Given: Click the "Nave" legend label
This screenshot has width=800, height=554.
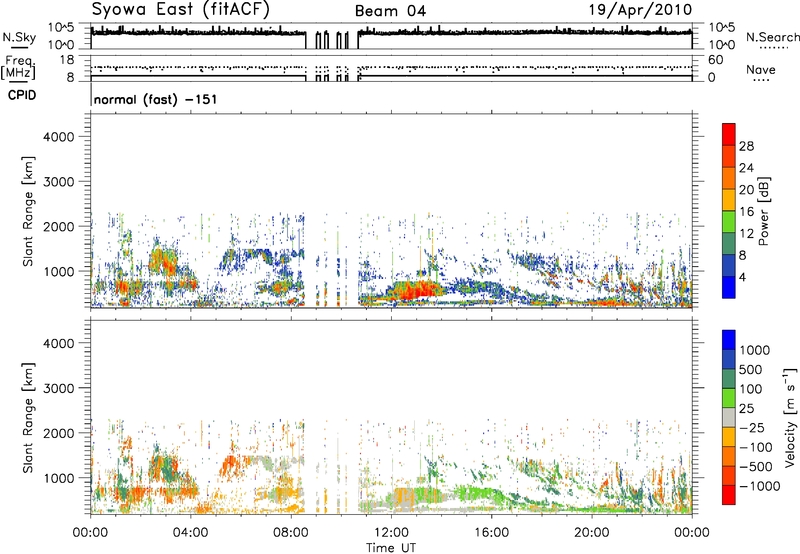Looking at the screenshot, I should click(x=761, y=69).
